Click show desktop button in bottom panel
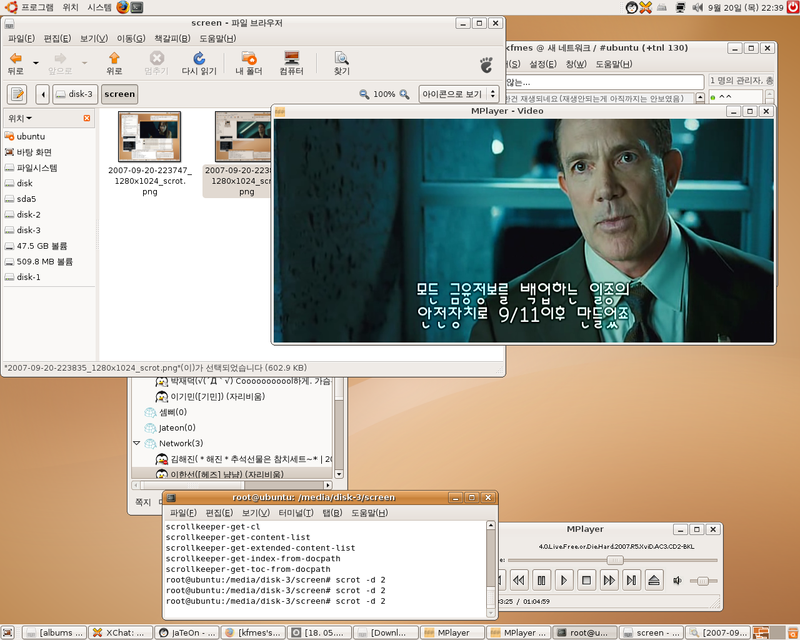 coord(8,633)
